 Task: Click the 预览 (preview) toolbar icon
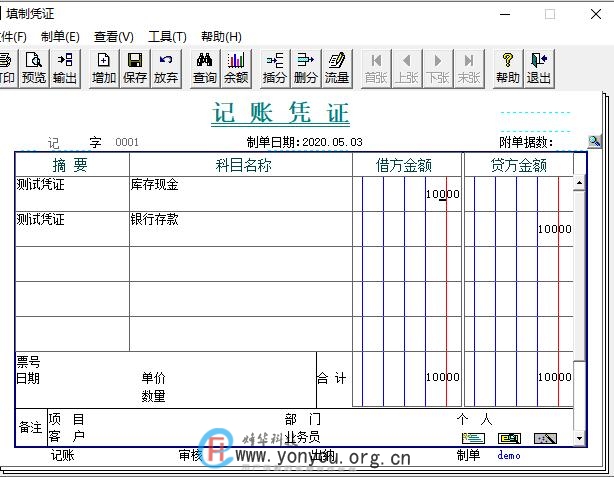click(34, 68)
